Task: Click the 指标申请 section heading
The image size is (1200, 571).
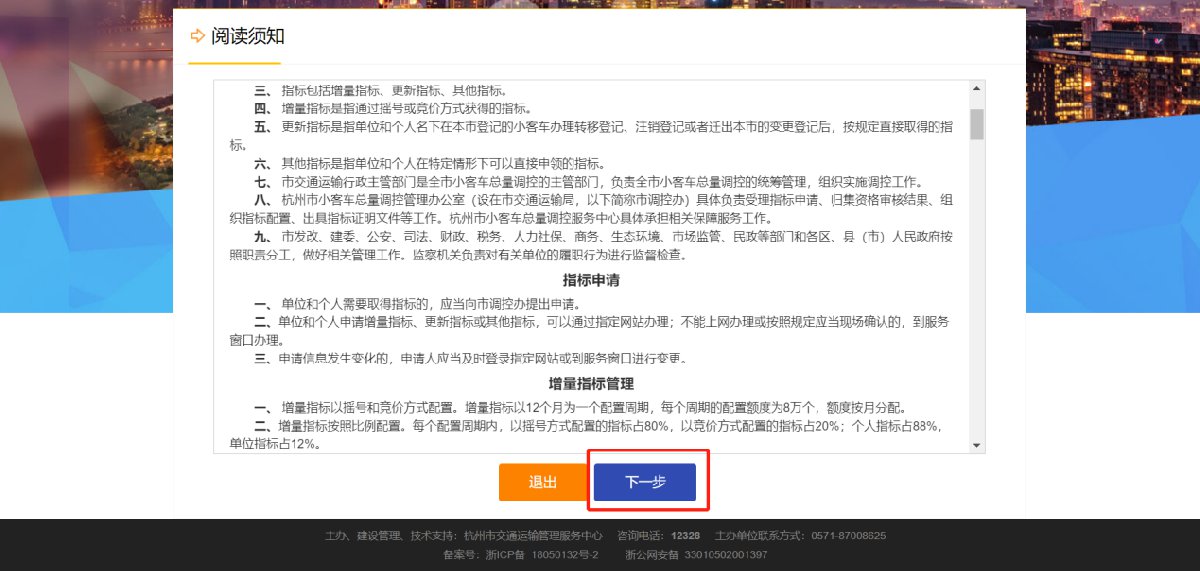Action: tap(591, 280)
